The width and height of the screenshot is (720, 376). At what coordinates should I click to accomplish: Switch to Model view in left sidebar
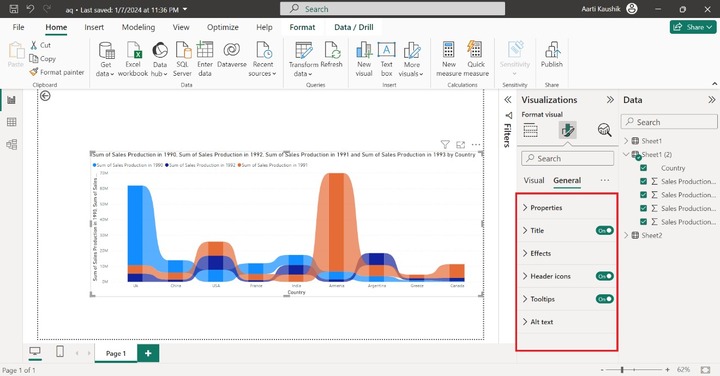(x=11, y=145)
